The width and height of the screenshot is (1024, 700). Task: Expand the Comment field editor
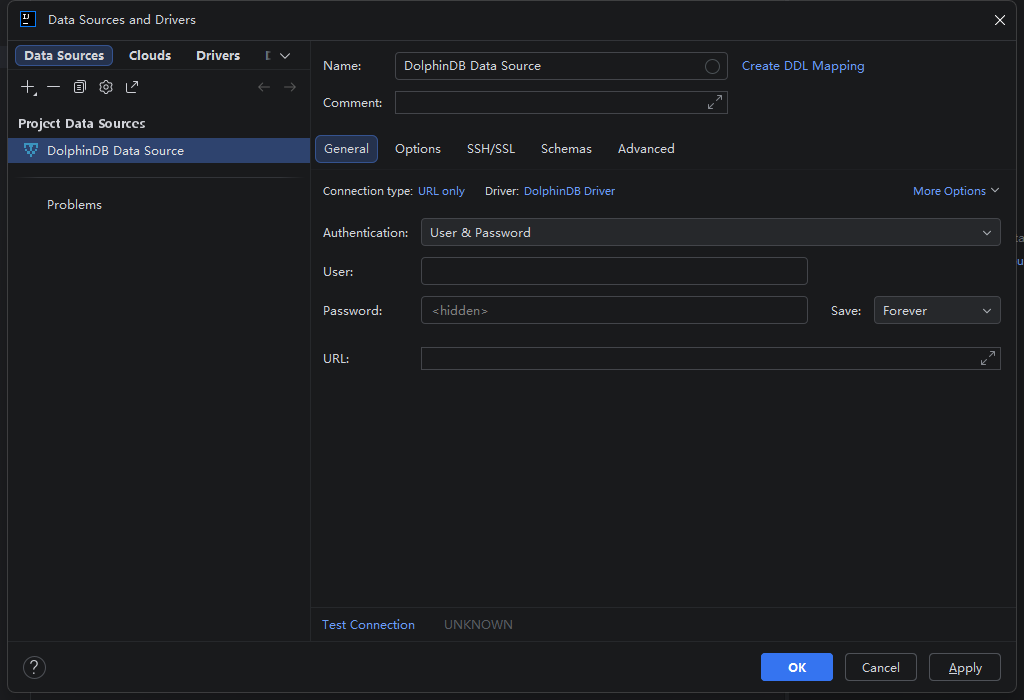coord(715,103)
